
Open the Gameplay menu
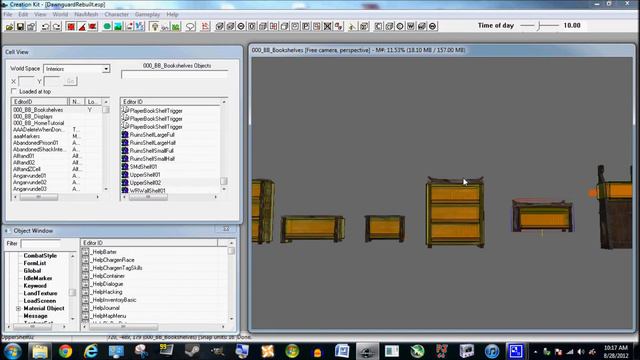147,14
